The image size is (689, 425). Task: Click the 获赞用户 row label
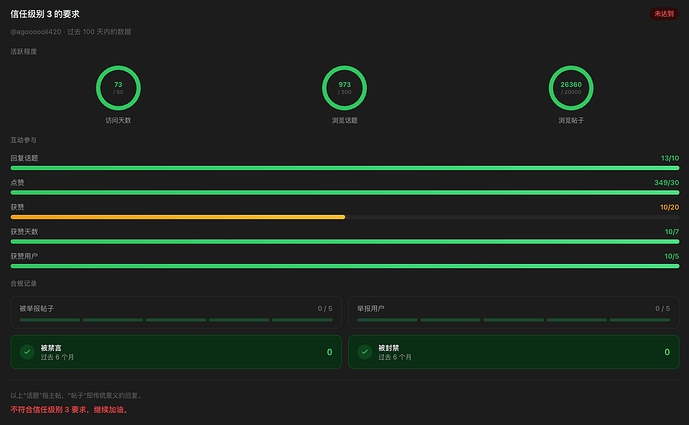(x=25, y=257)
